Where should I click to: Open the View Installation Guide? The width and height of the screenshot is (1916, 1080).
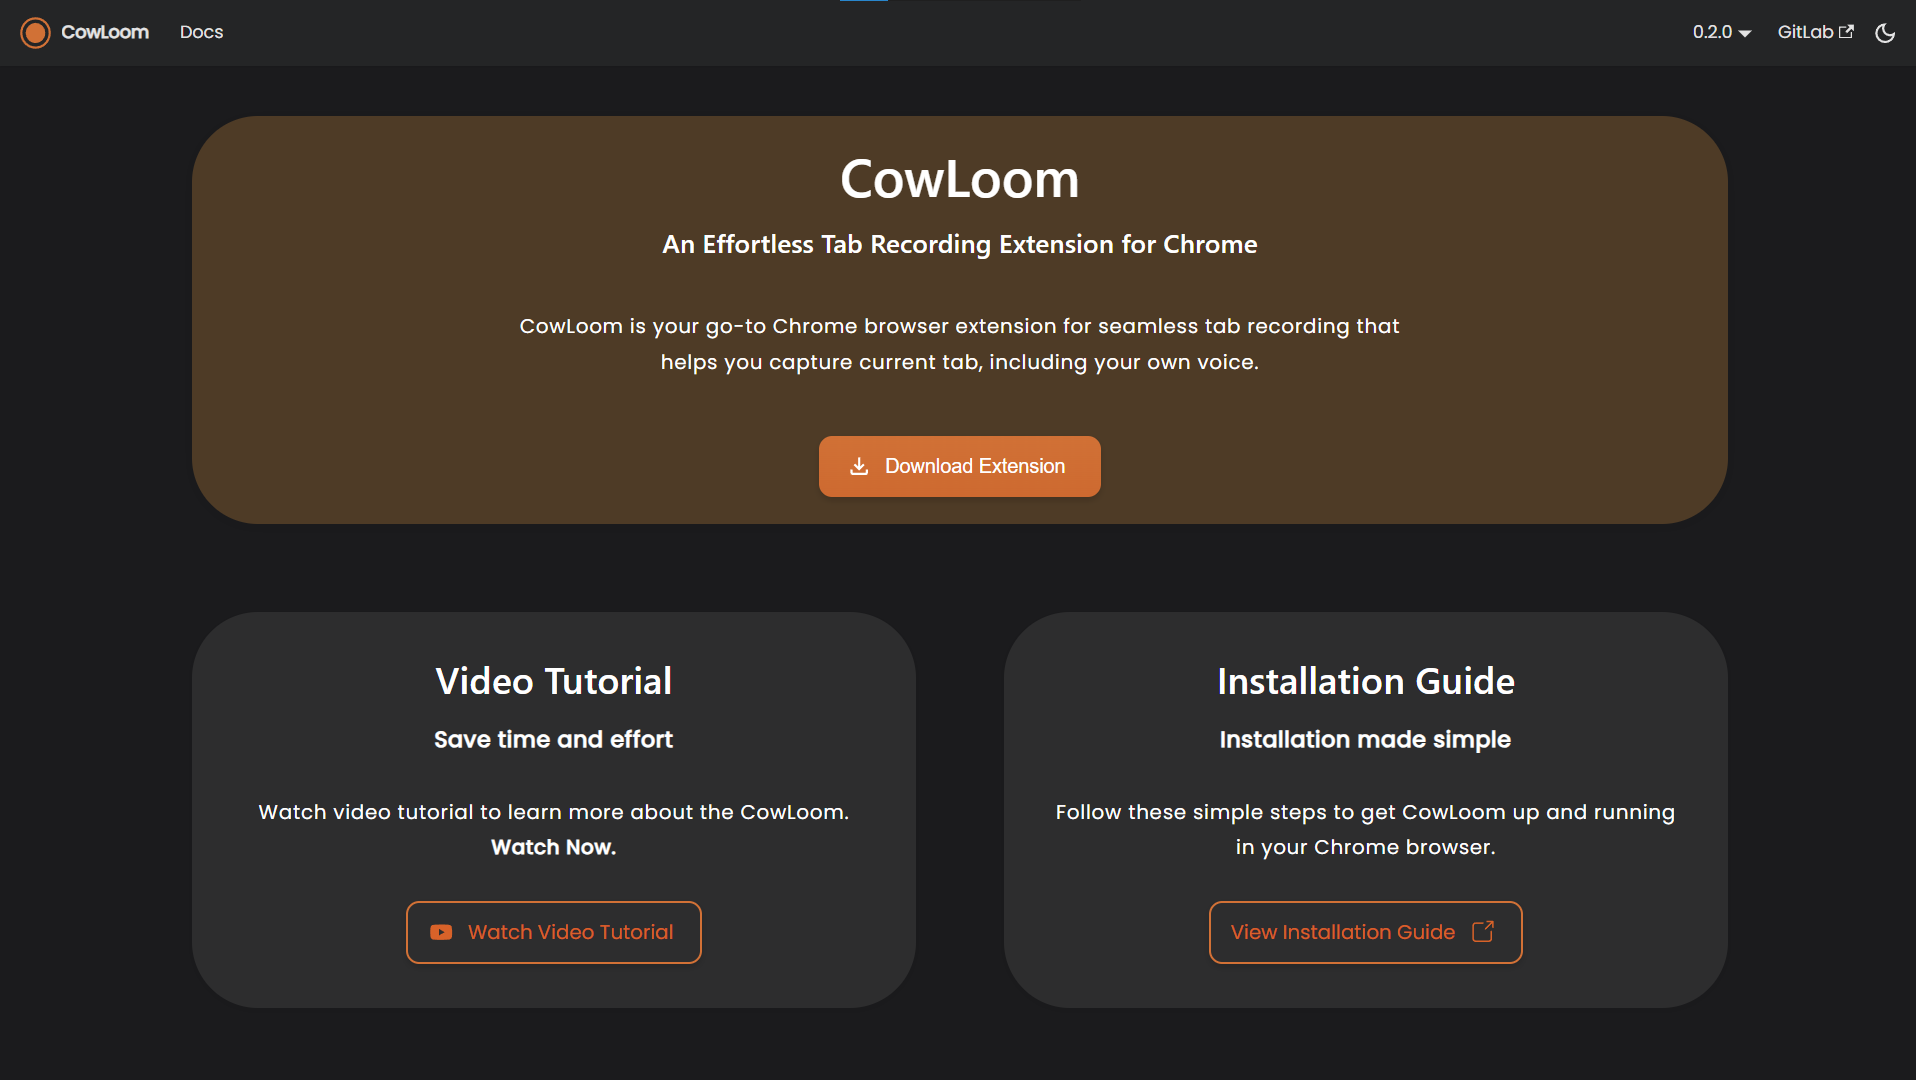tap(1364, 932)
